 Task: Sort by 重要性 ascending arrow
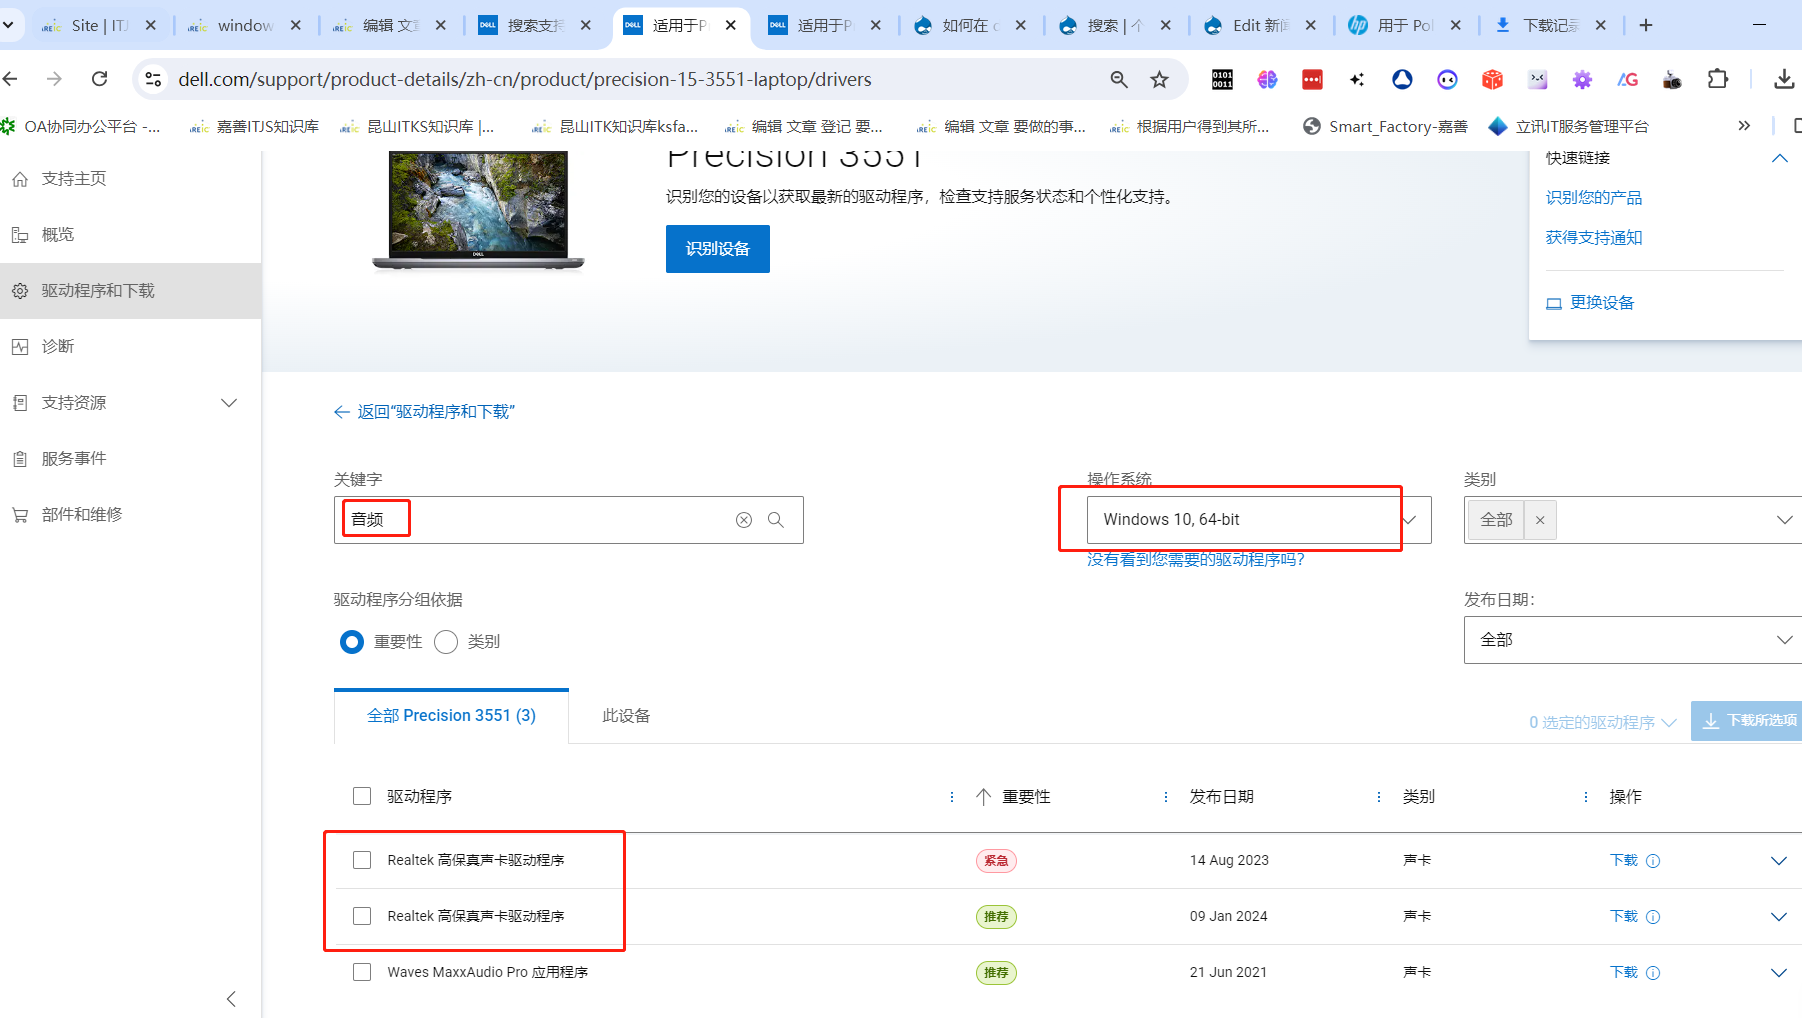coord(983,797)
